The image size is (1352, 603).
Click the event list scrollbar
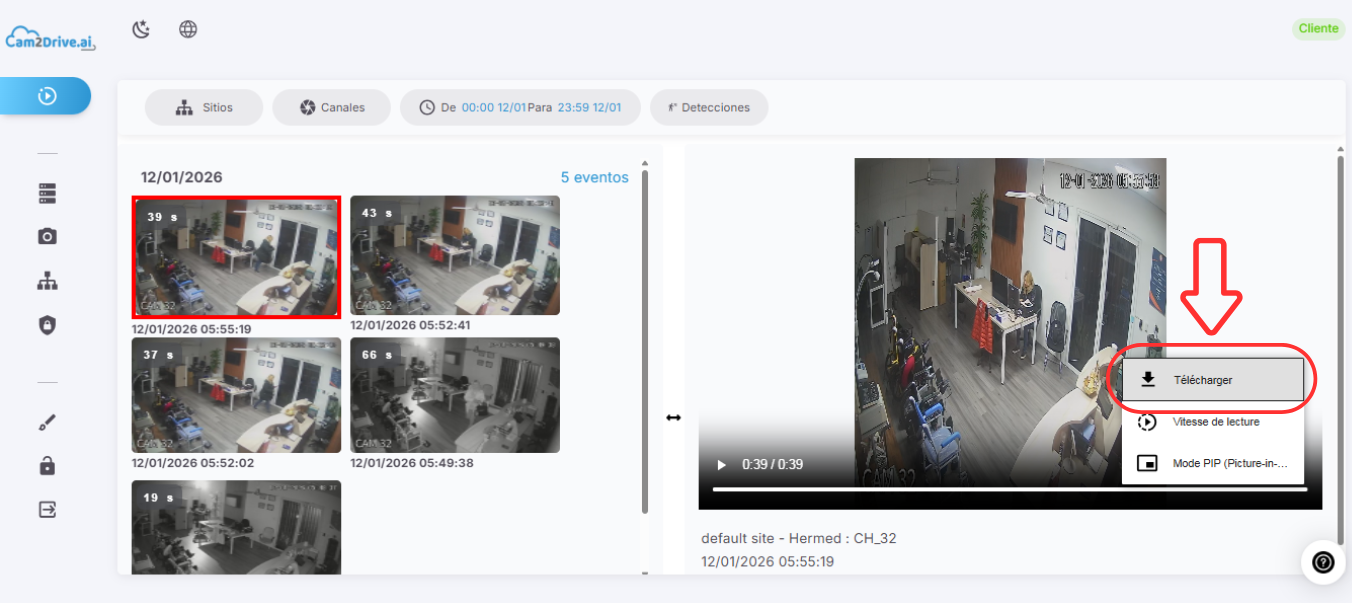[x=645, y=340]
